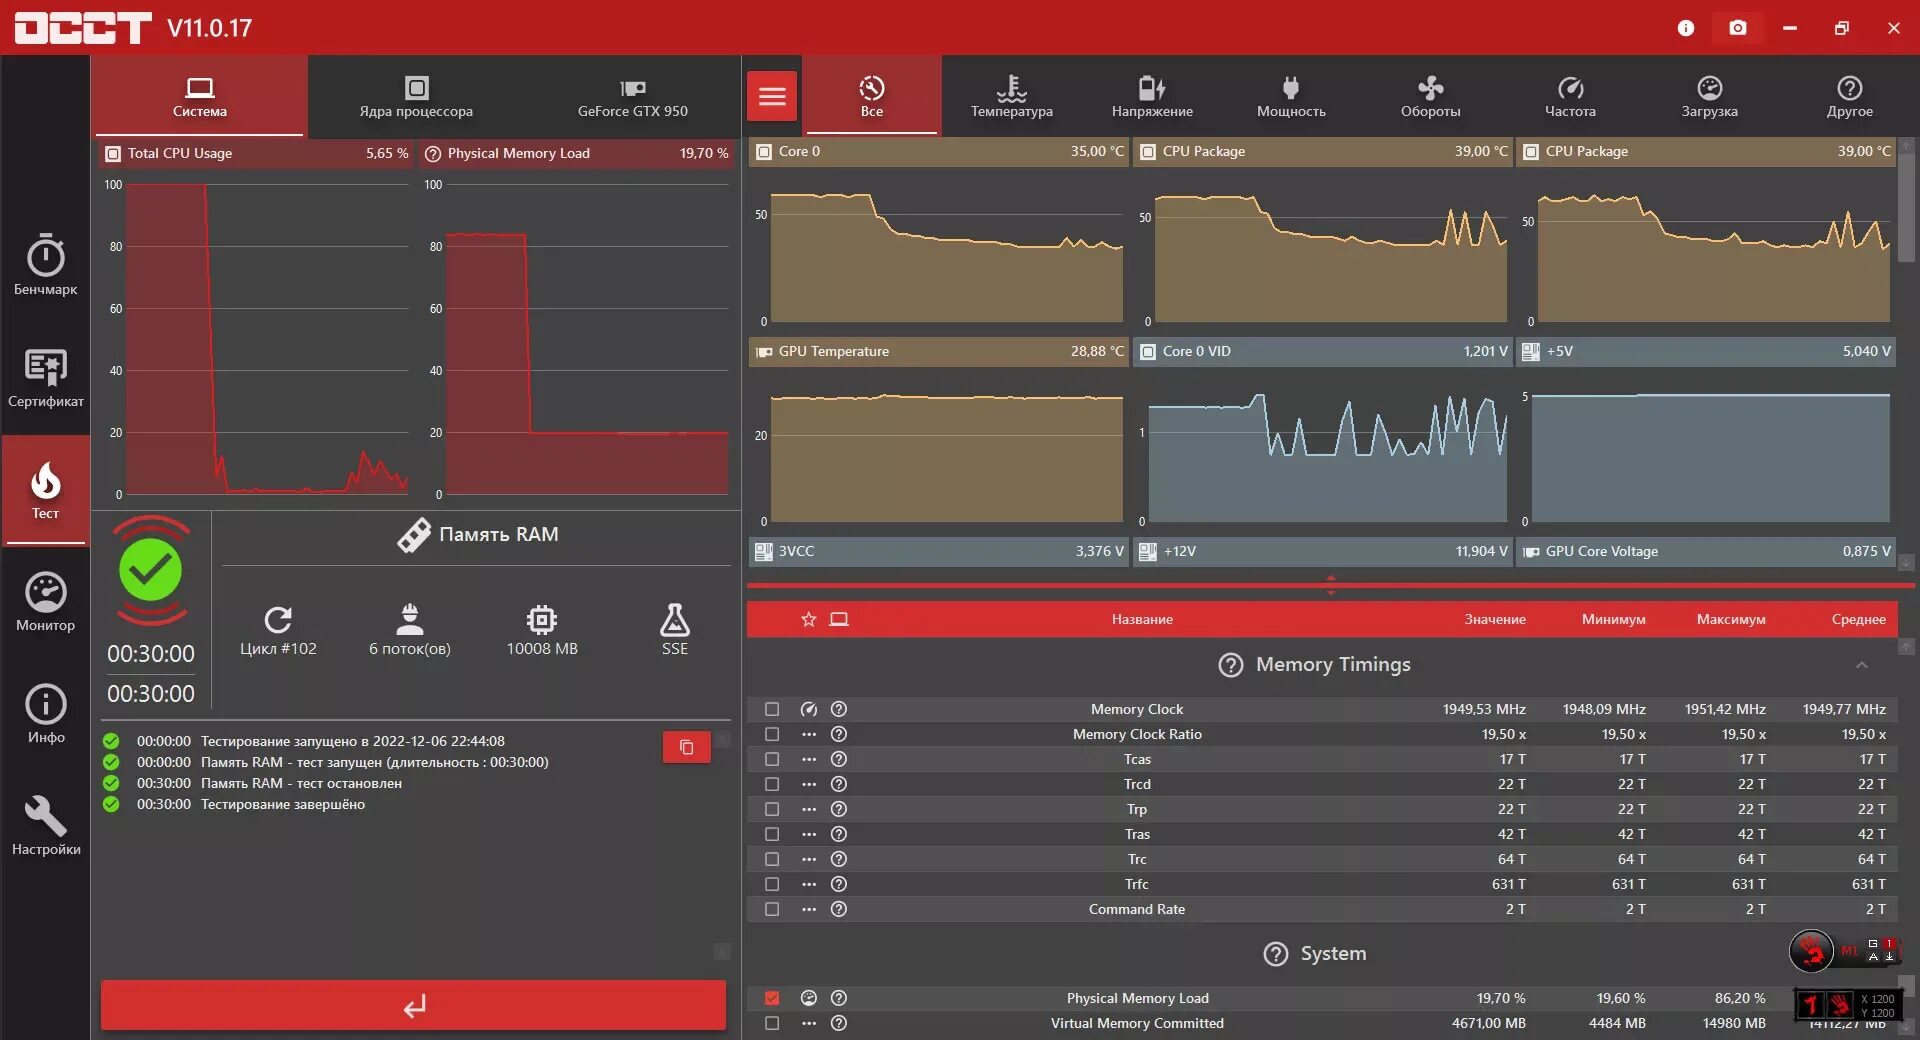Open the red hamburger menu button

pos(772,96)
